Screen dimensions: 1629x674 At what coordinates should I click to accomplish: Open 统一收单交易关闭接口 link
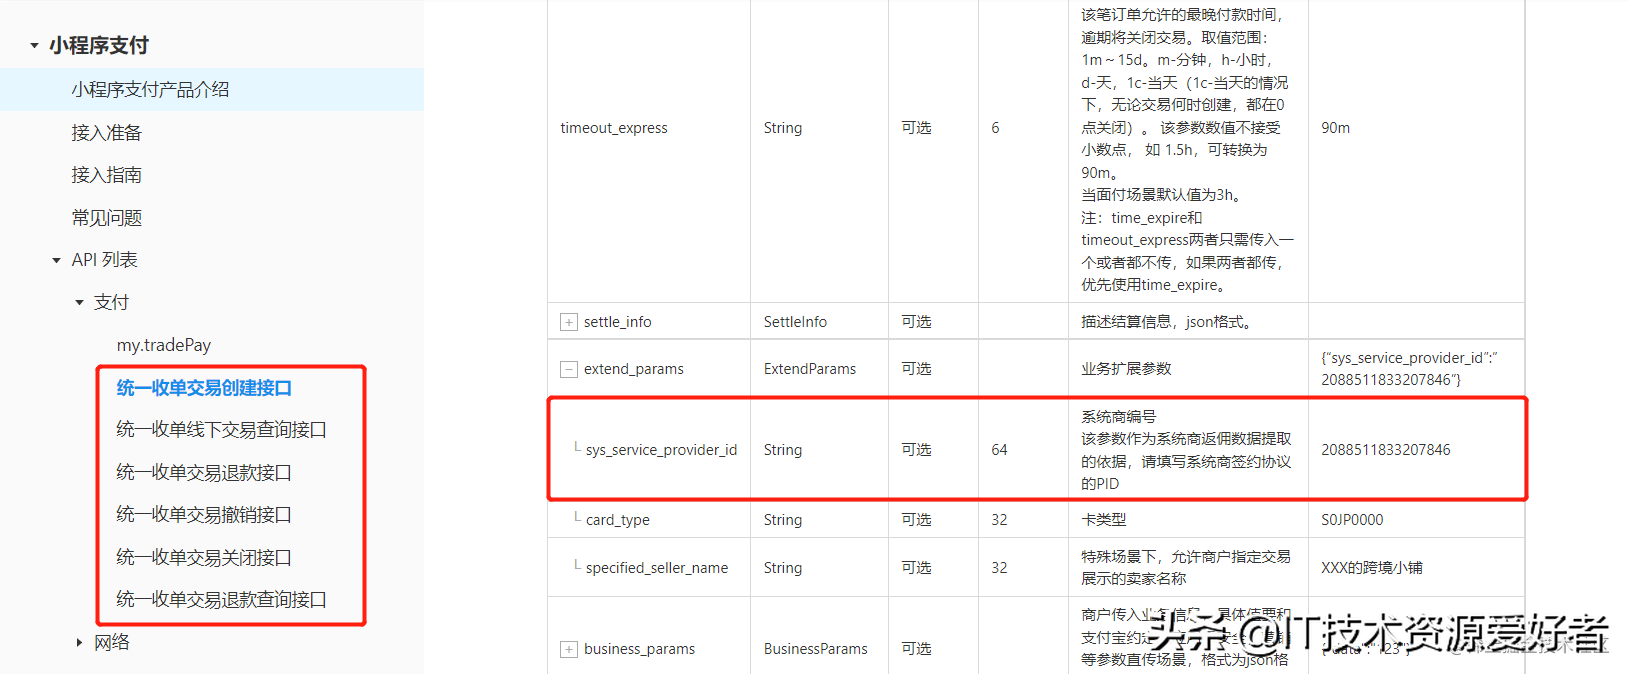[204, 557]
